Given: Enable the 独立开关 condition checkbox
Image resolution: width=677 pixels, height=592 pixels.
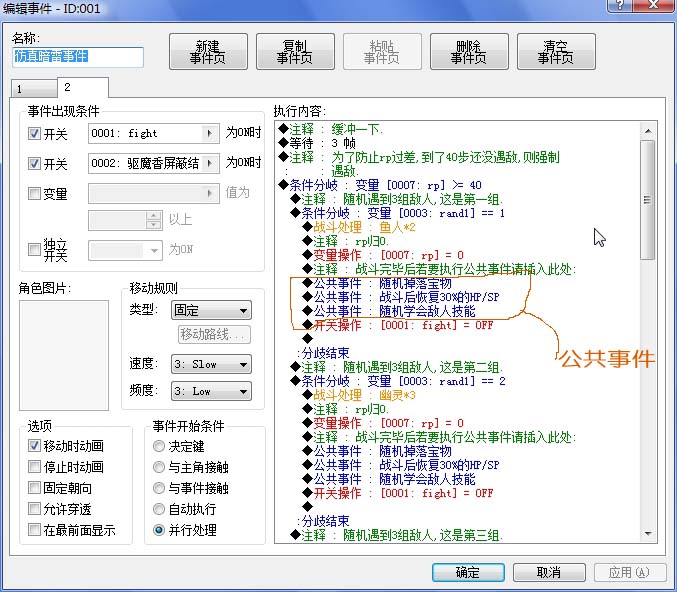Looking at the screenshot, I should pos(34,249).
